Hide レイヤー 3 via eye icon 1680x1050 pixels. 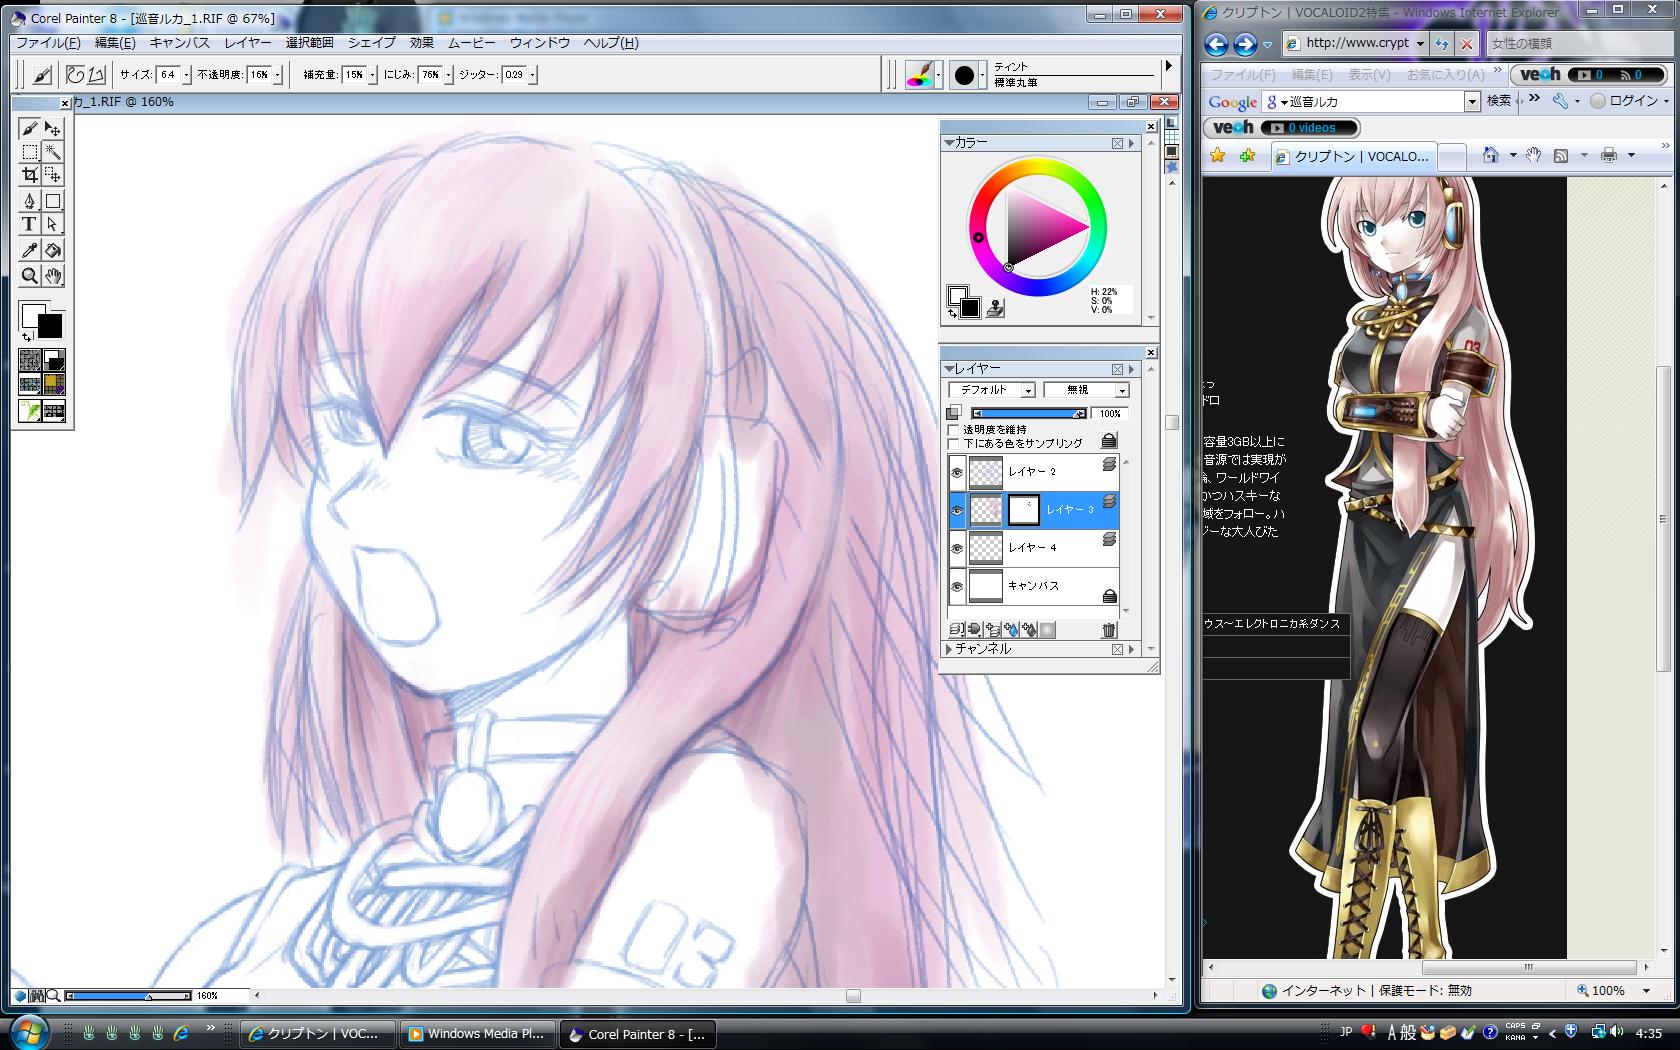pyautogui.click(x=958, y=510)
